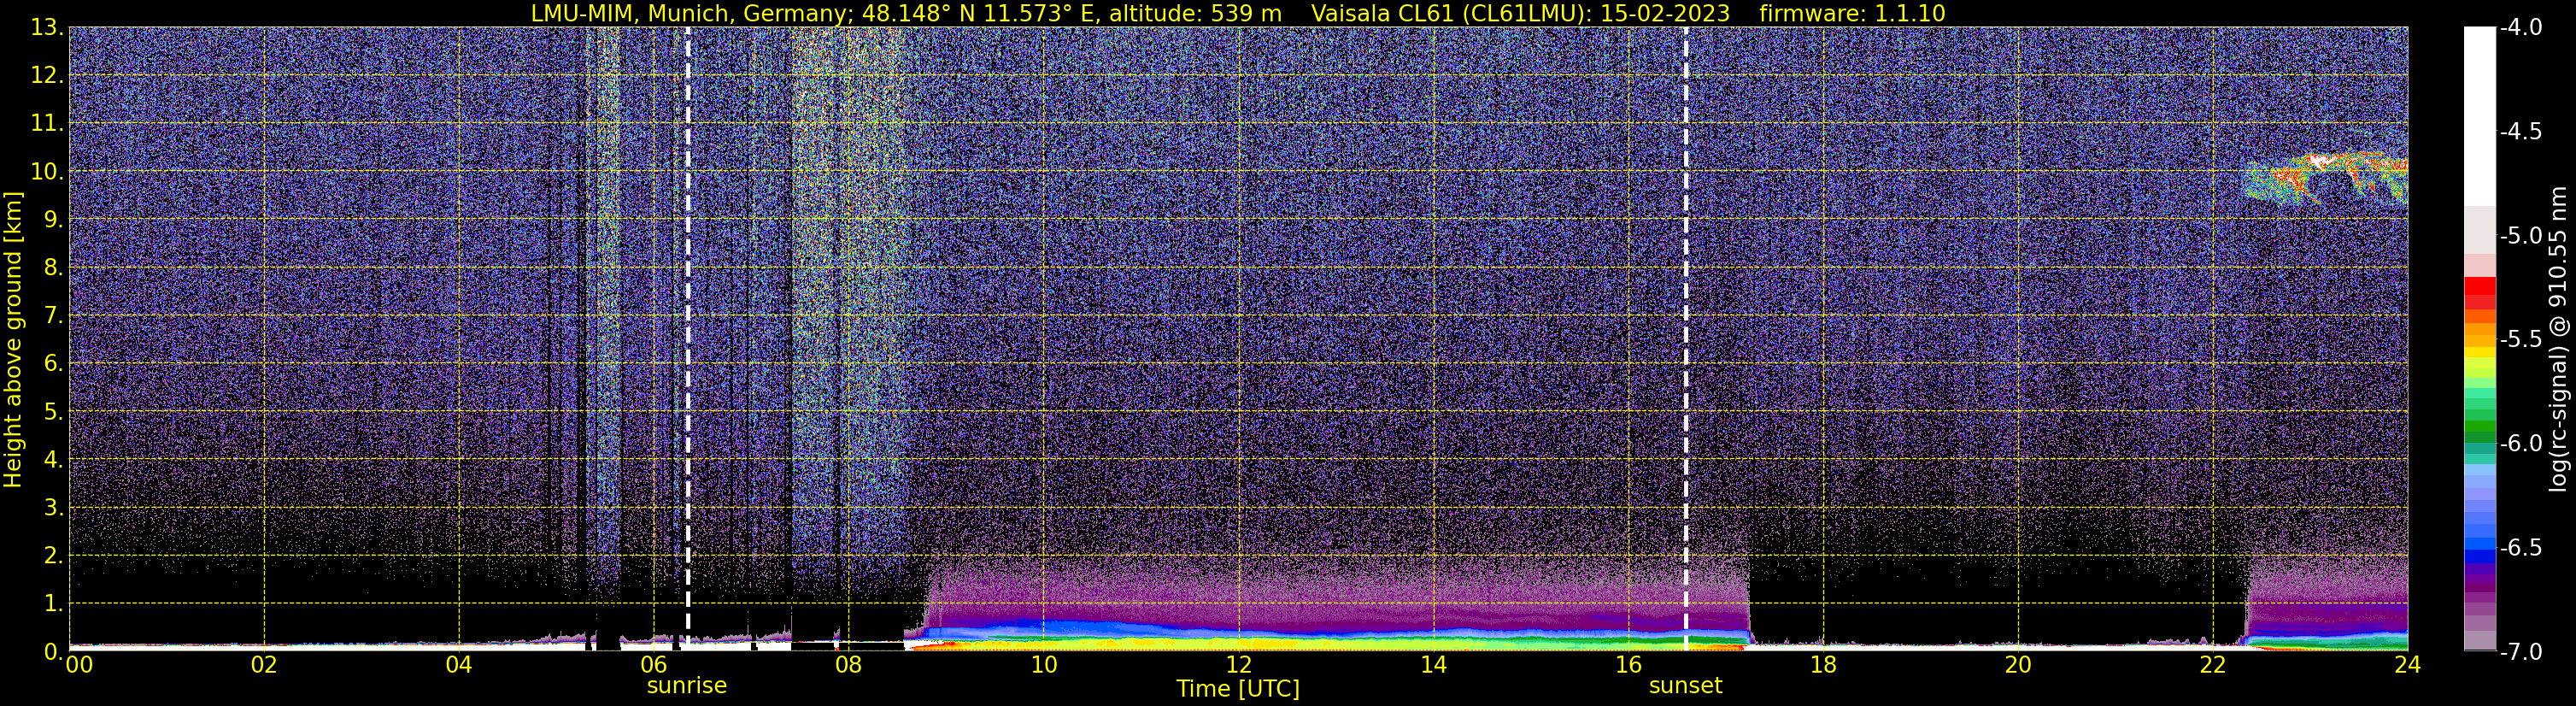The image size is (2576, 706).
Task: Click the plot title text starting with LMU-MIM, Munich
Action: (1237, 13)
